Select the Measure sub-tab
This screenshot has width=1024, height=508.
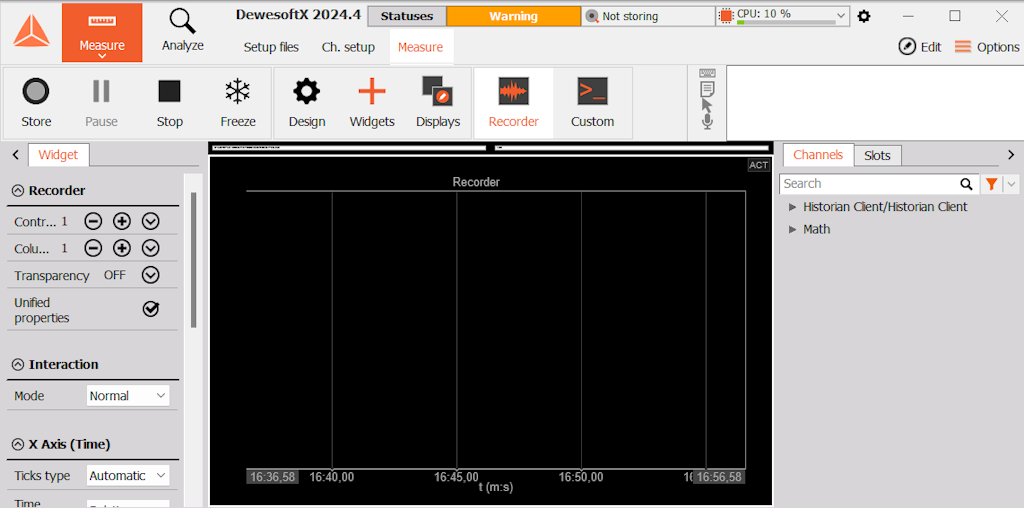tap(421, 47)
